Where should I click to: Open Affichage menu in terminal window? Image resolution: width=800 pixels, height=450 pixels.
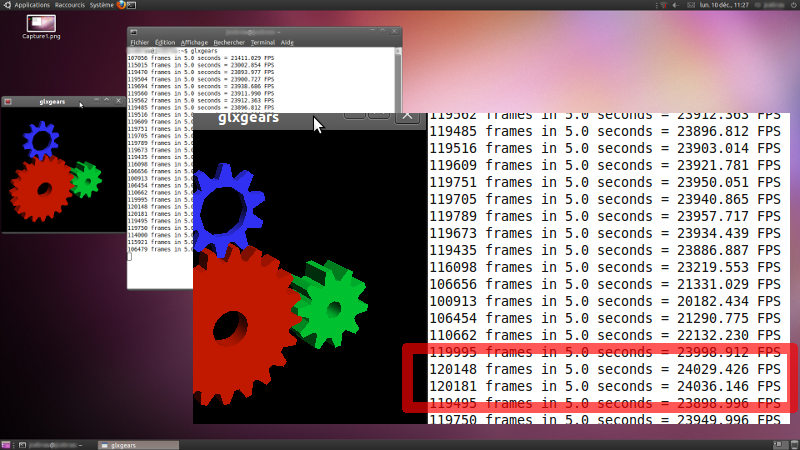point(194,42)
